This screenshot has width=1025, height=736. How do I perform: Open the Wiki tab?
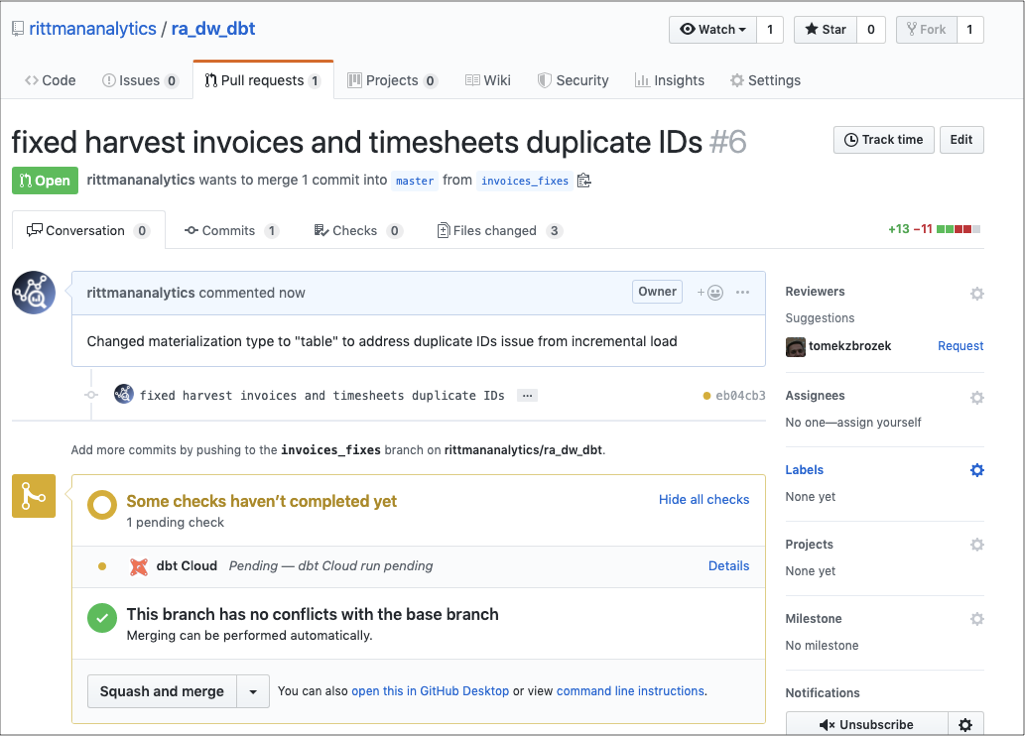pyautogui.click(x=488, y=80)
